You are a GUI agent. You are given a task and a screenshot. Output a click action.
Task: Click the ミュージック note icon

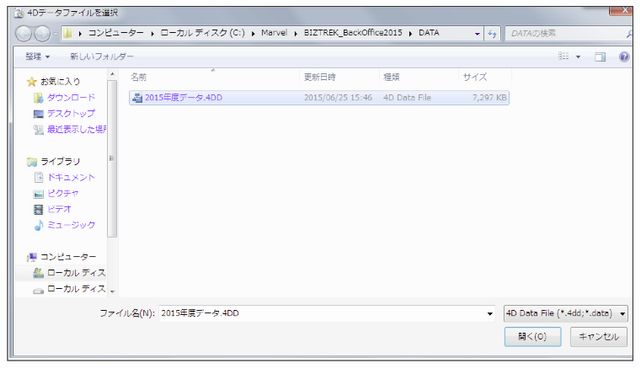(x=38, y=225)
